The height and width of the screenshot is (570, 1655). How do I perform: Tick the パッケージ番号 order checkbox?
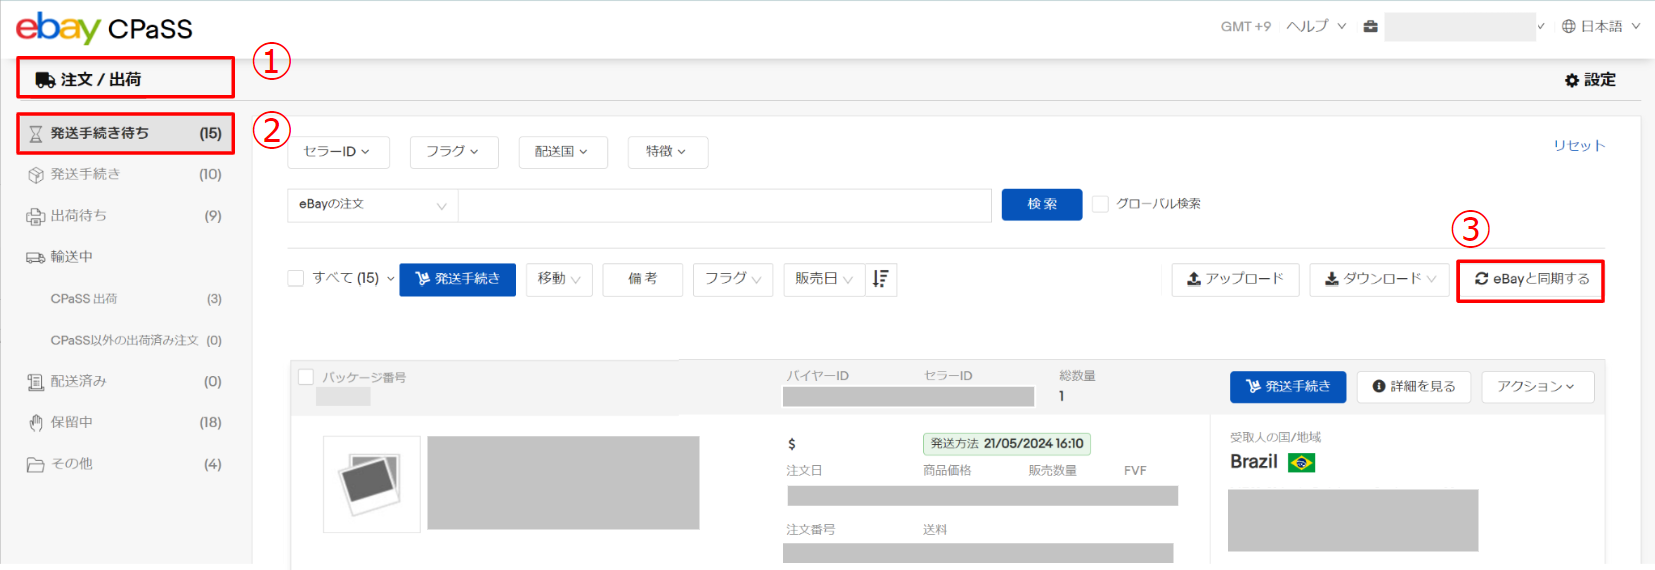pyautogui.click(x=306, y=377)
